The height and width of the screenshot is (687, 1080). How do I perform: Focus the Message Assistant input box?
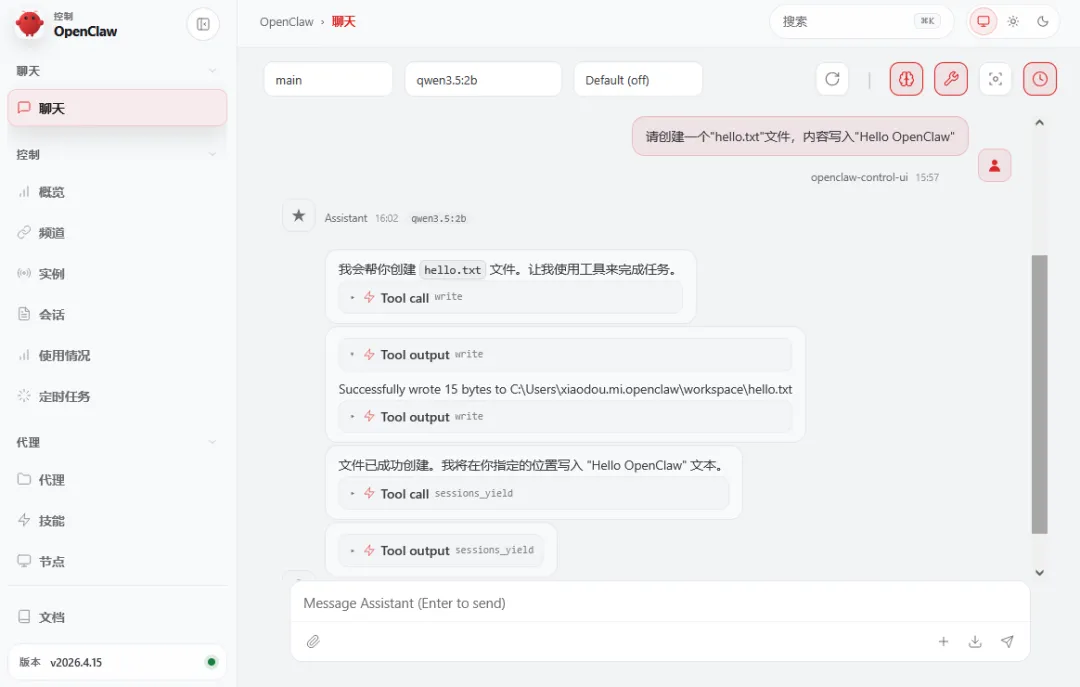(x=660, y=603)
